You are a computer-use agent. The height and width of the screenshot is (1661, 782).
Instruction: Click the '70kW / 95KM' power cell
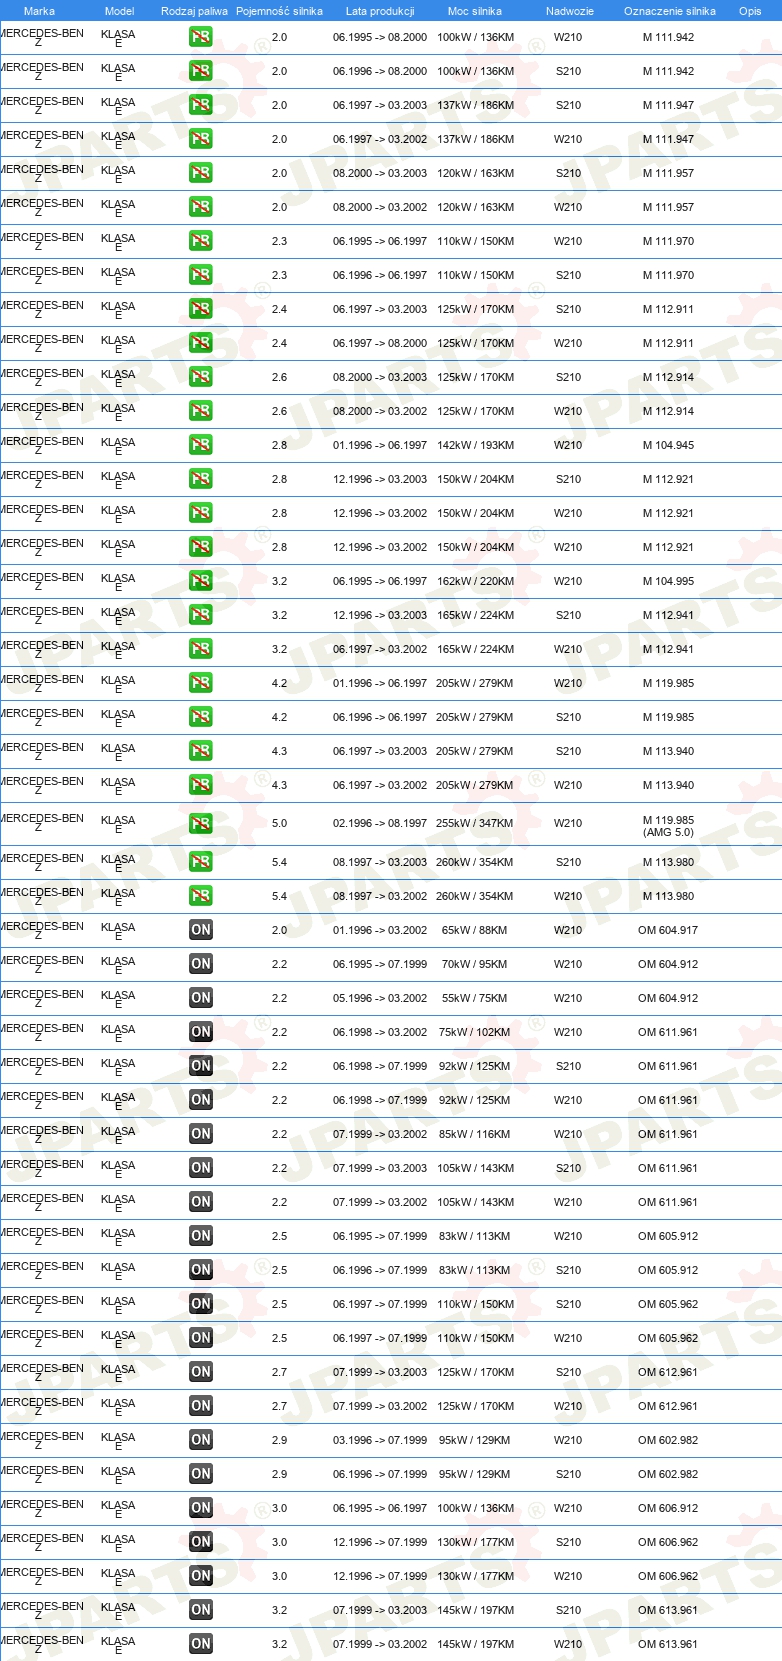[x=475, y=964]
